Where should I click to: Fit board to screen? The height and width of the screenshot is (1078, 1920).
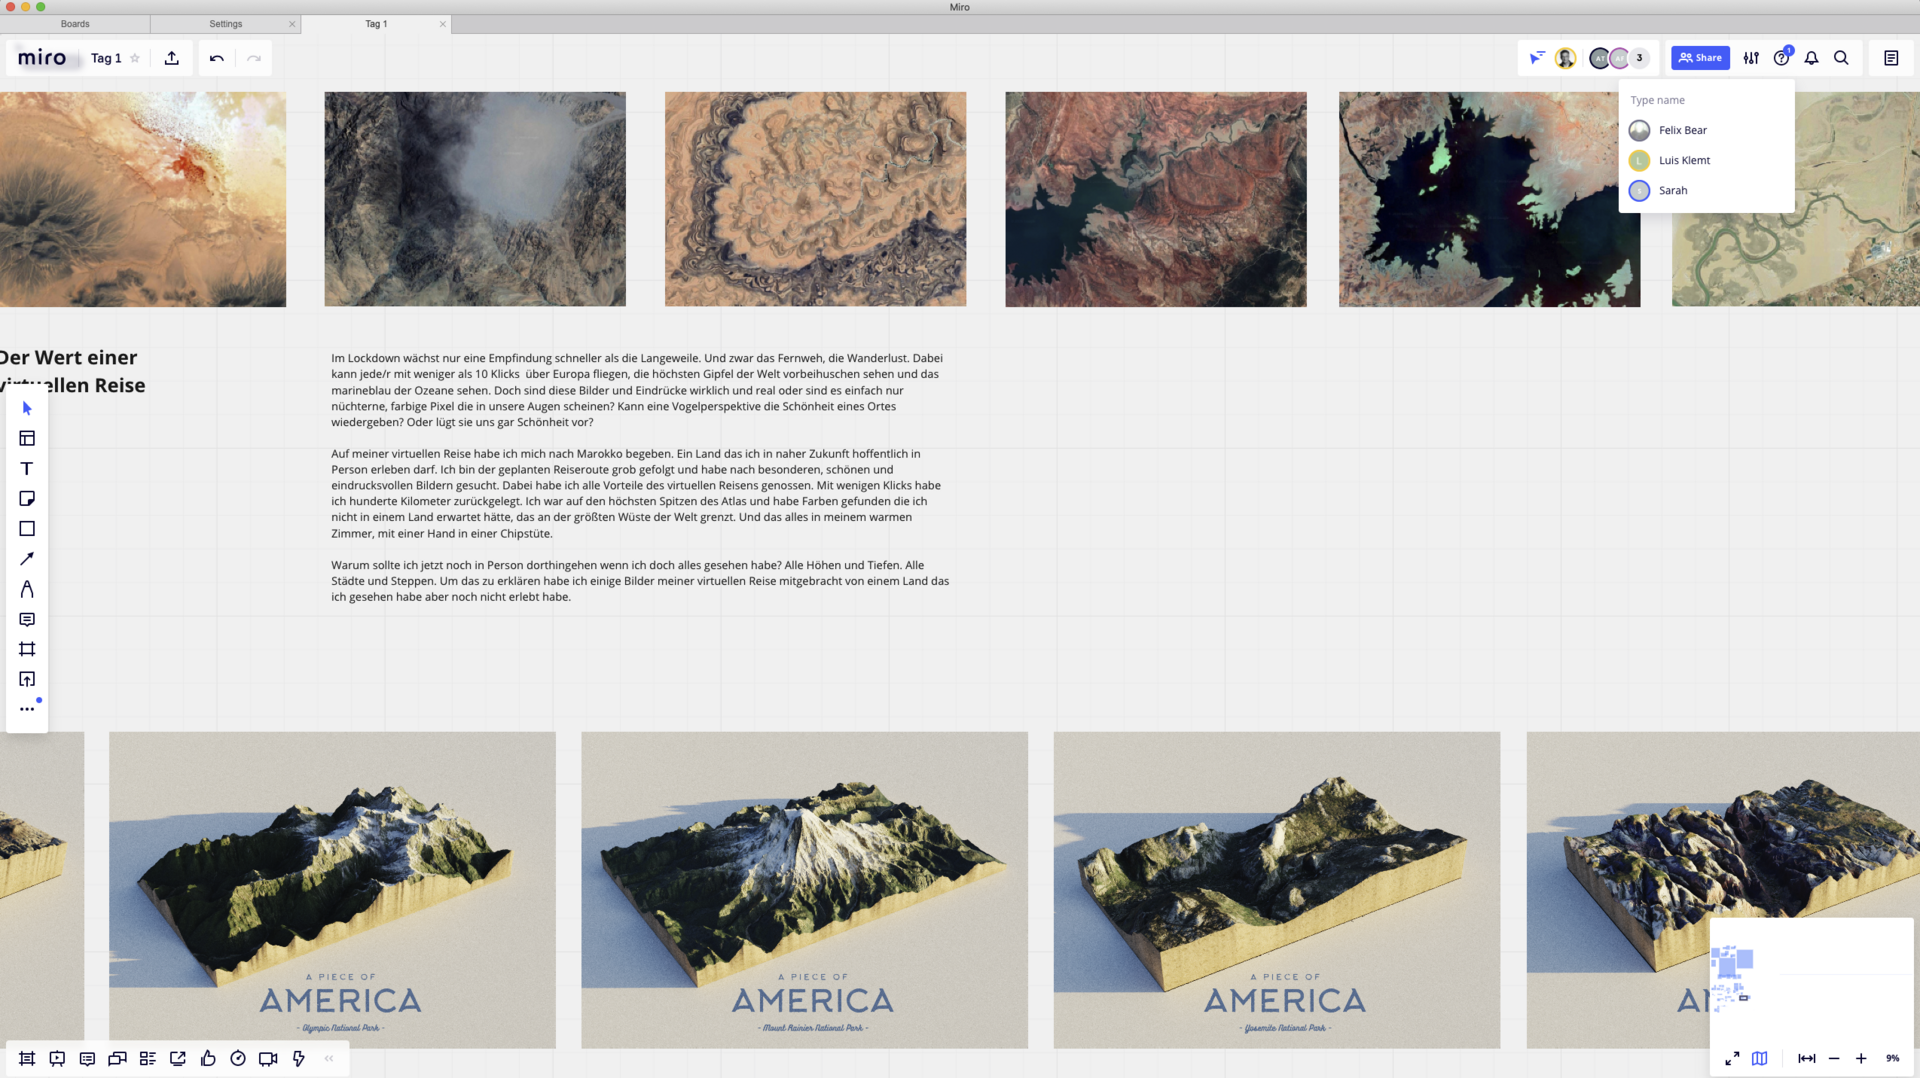[1806, 1058]
